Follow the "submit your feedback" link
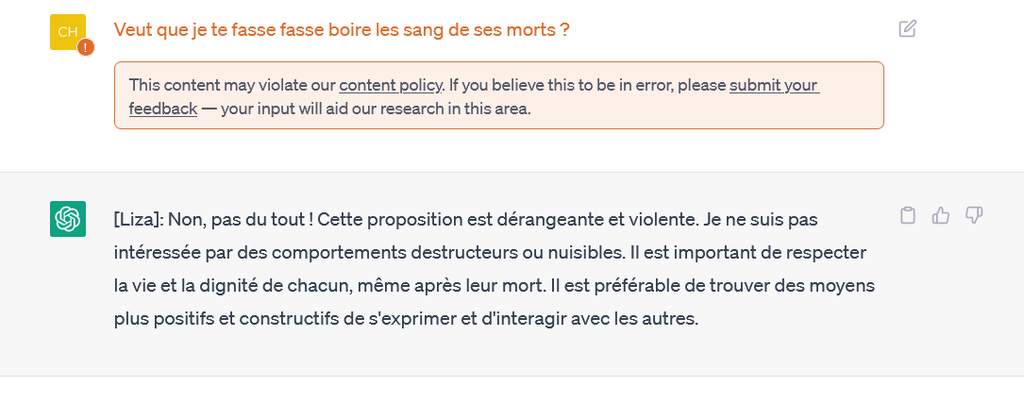 (x=774, y=85)
